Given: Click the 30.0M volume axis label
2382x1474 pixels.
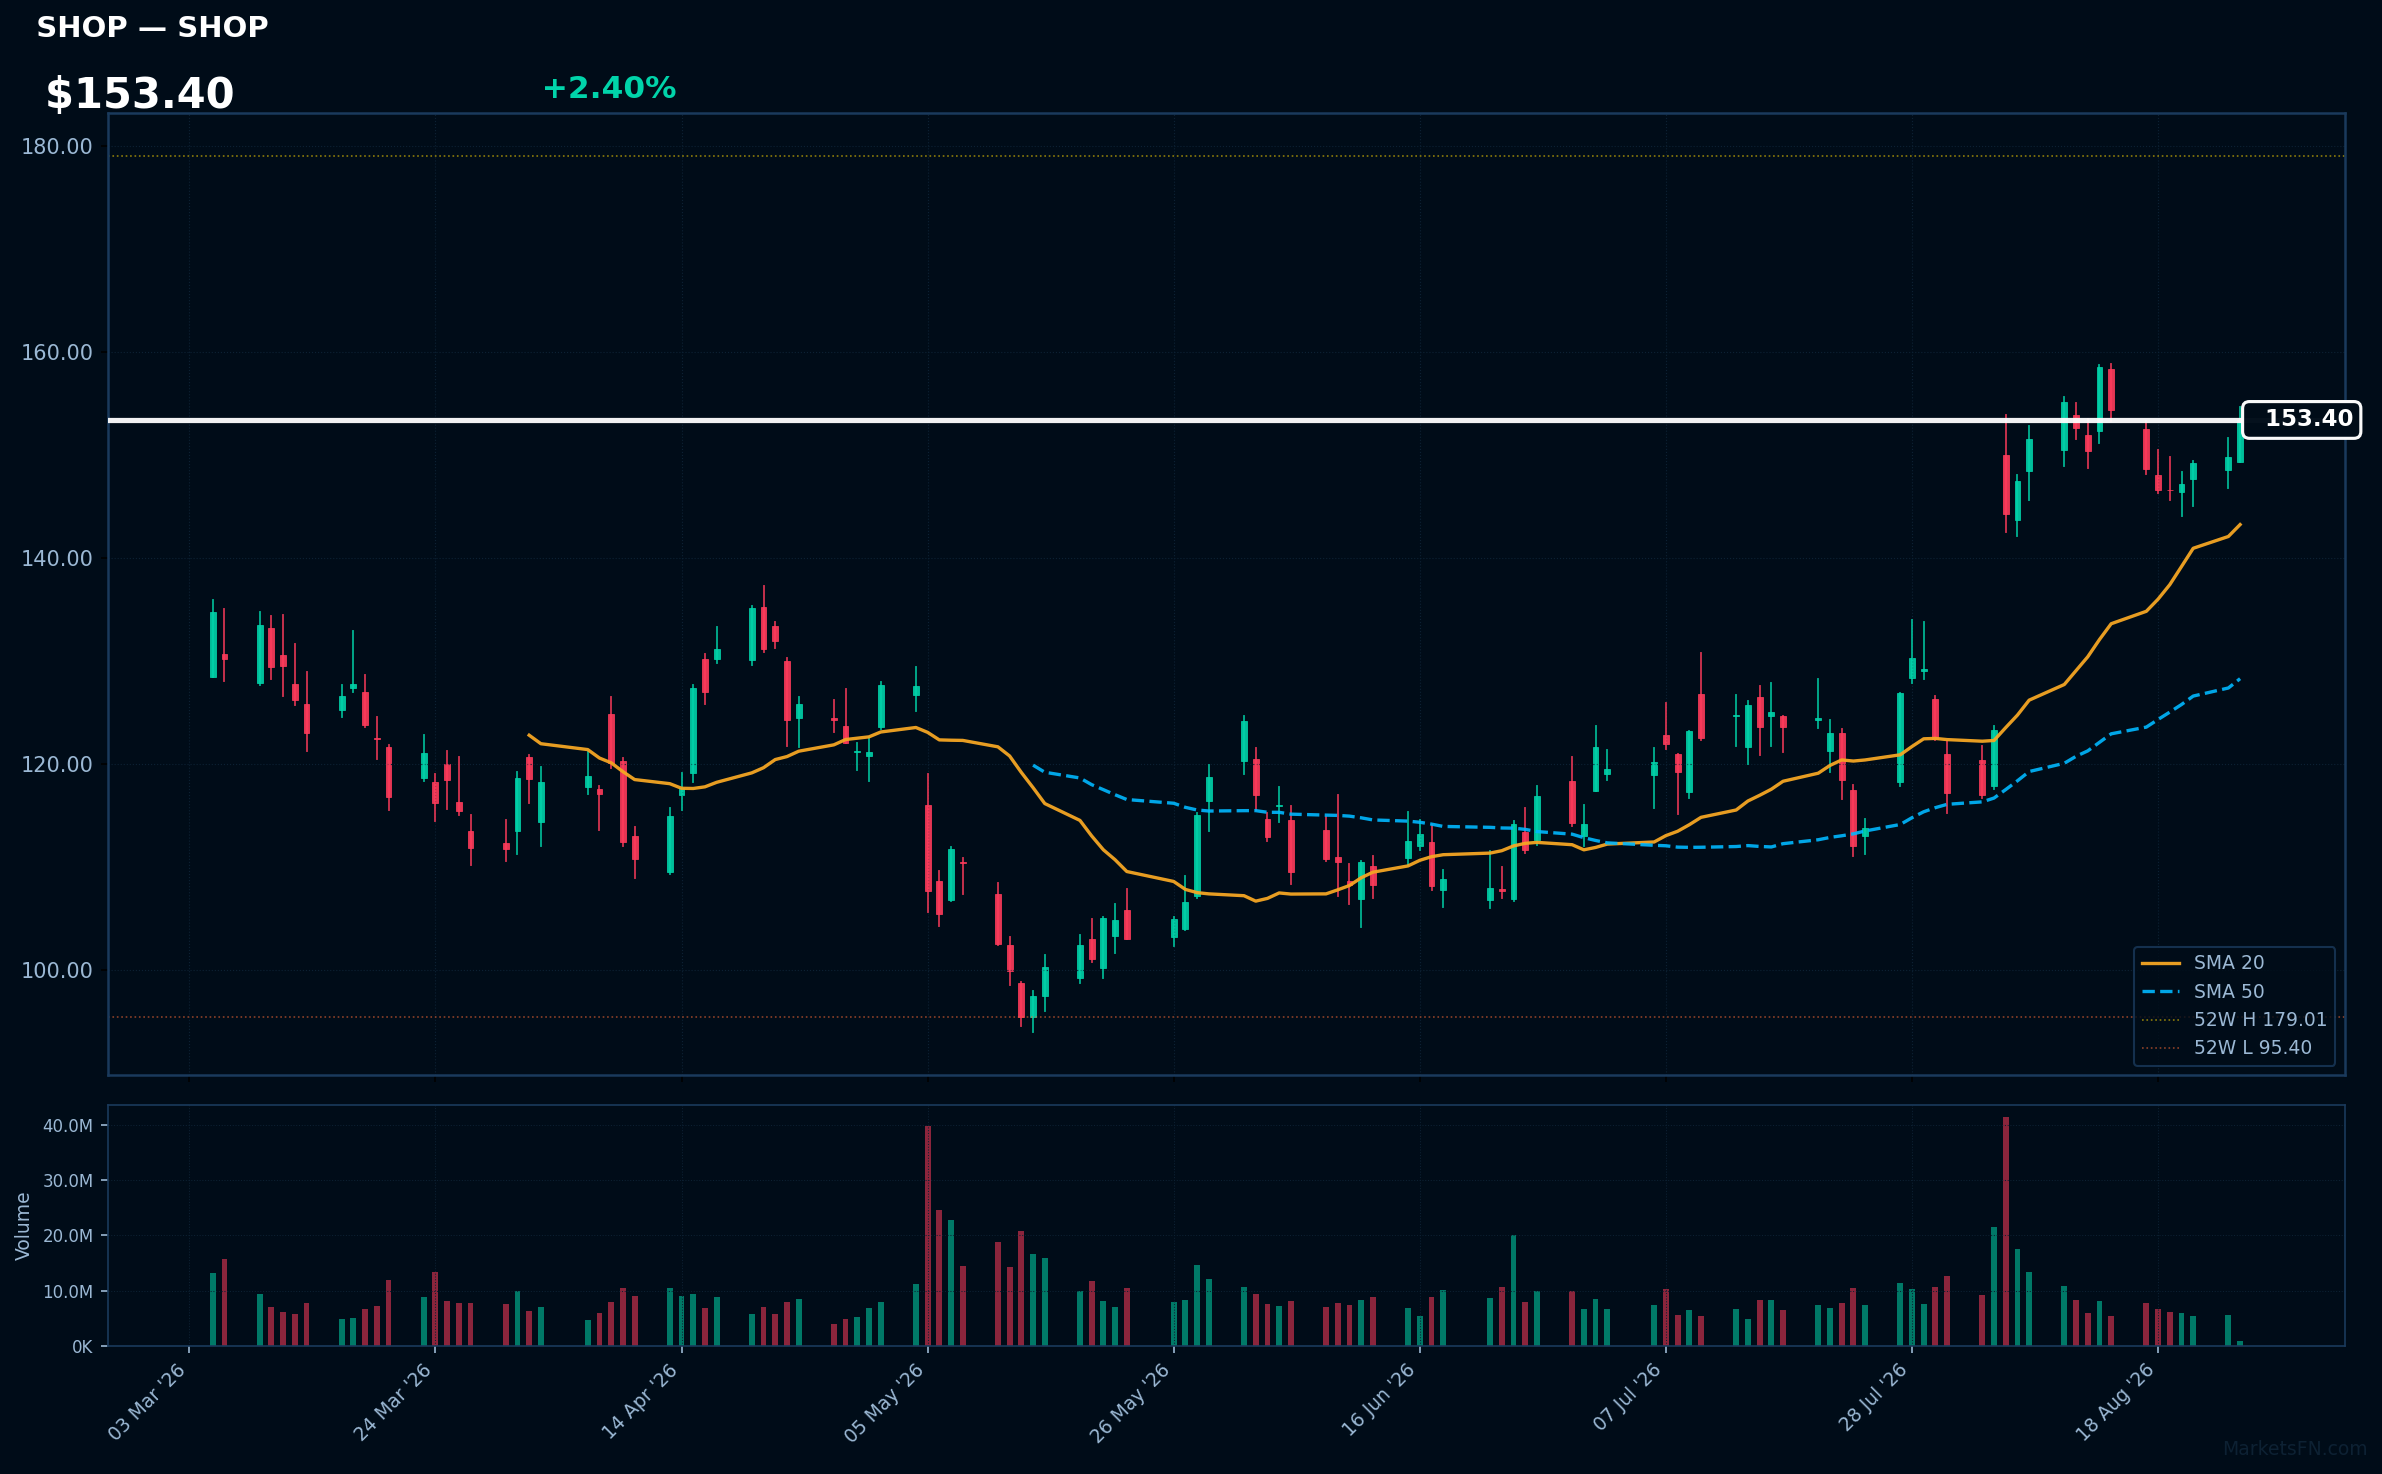Looking at the screenshot, I should coord(68,1181).
